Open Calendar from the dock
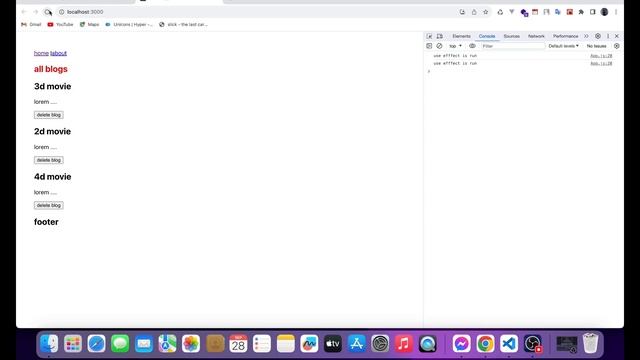640x360 pixels. [x=238, y=344]
